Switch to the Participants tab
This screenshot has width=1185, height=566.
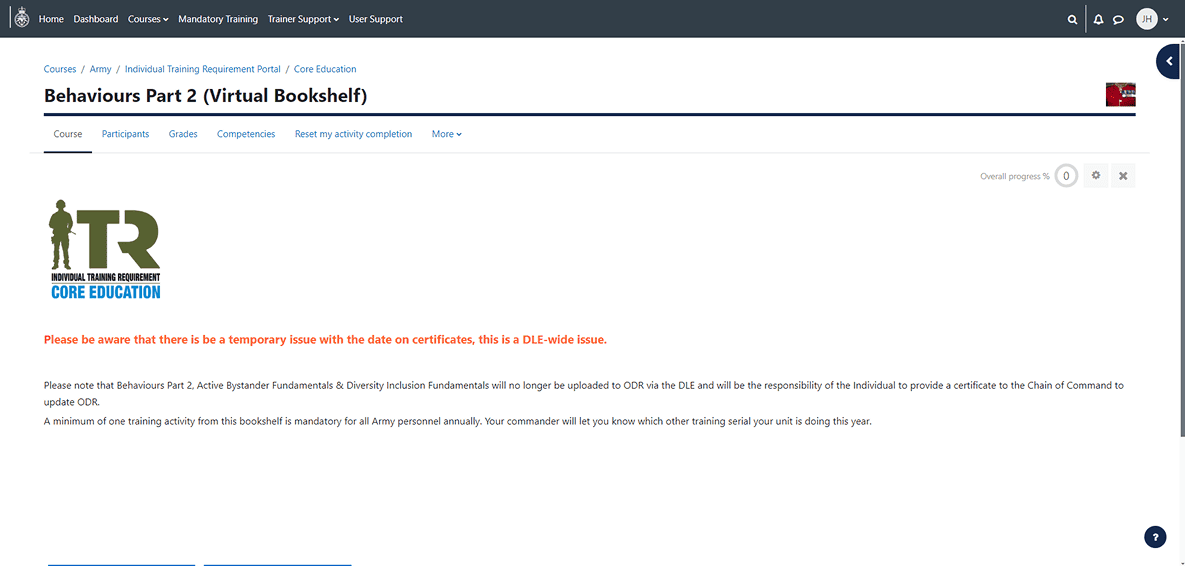[125, 134]
